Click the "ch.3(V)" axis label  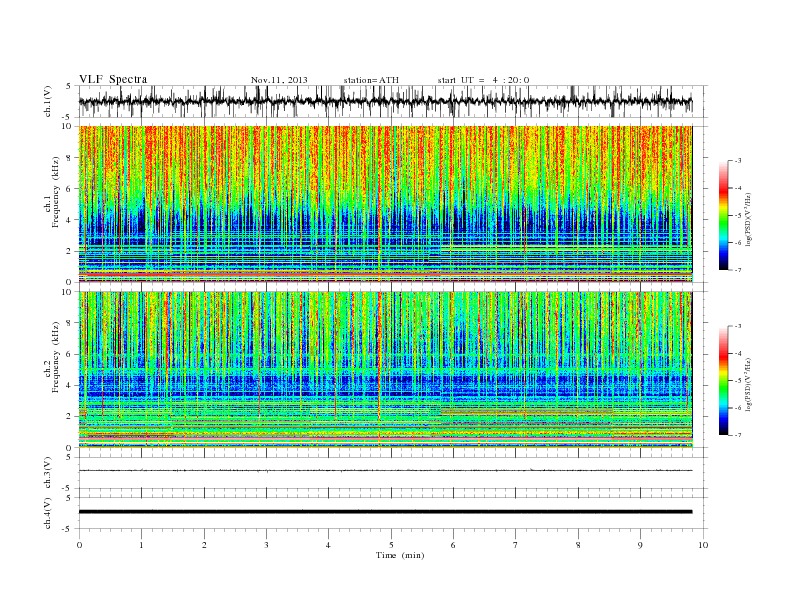(47, 473)
